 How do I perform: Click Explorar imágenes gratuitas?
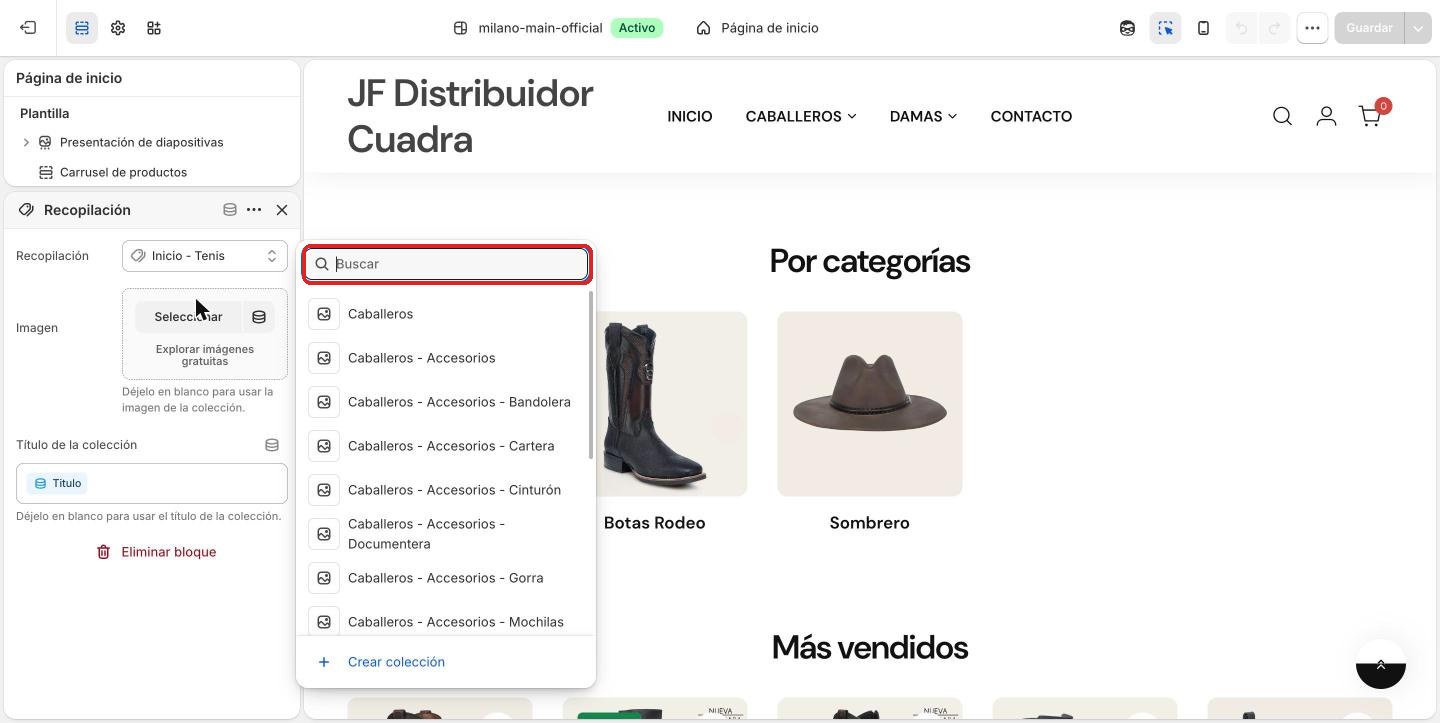[x=205, y=355]
